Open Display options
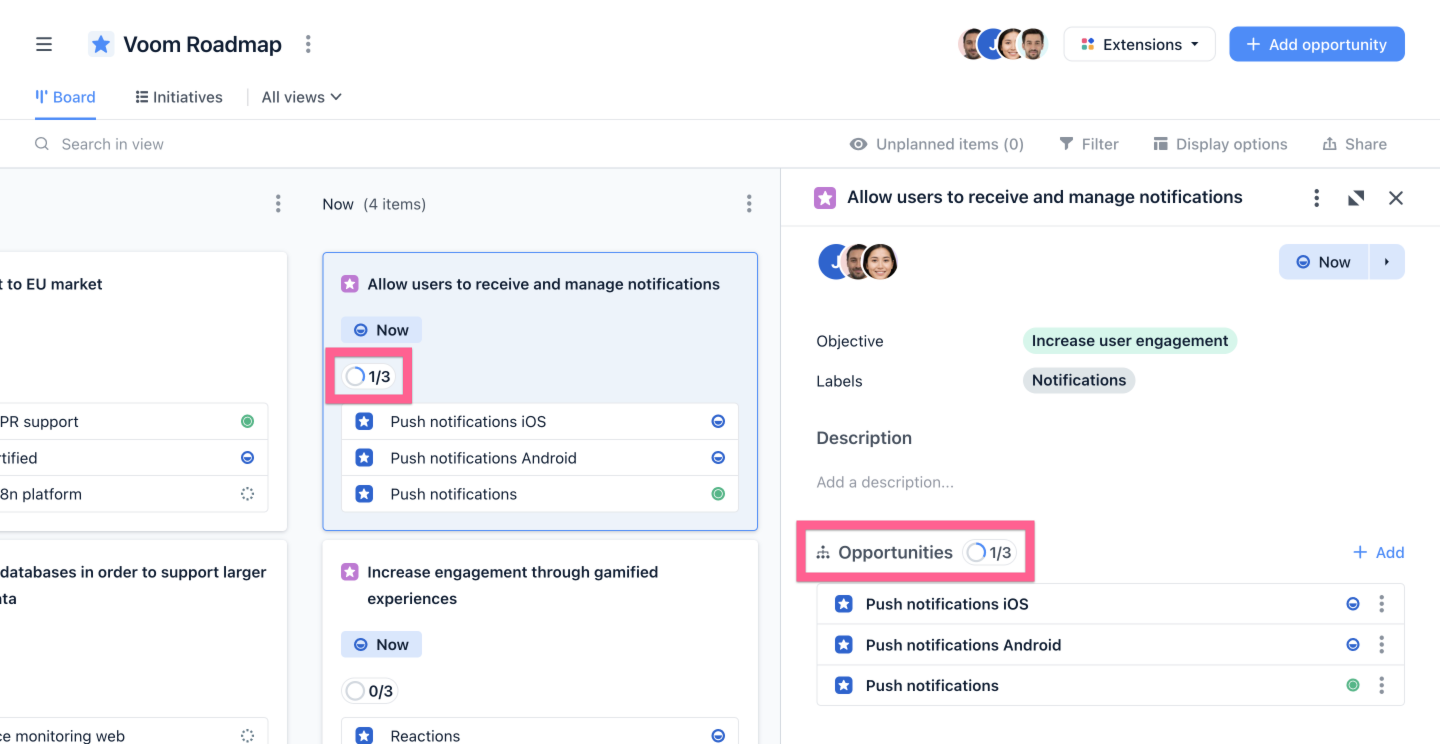Viewport: 1440px width, 744px height. tap(1220, 144)
